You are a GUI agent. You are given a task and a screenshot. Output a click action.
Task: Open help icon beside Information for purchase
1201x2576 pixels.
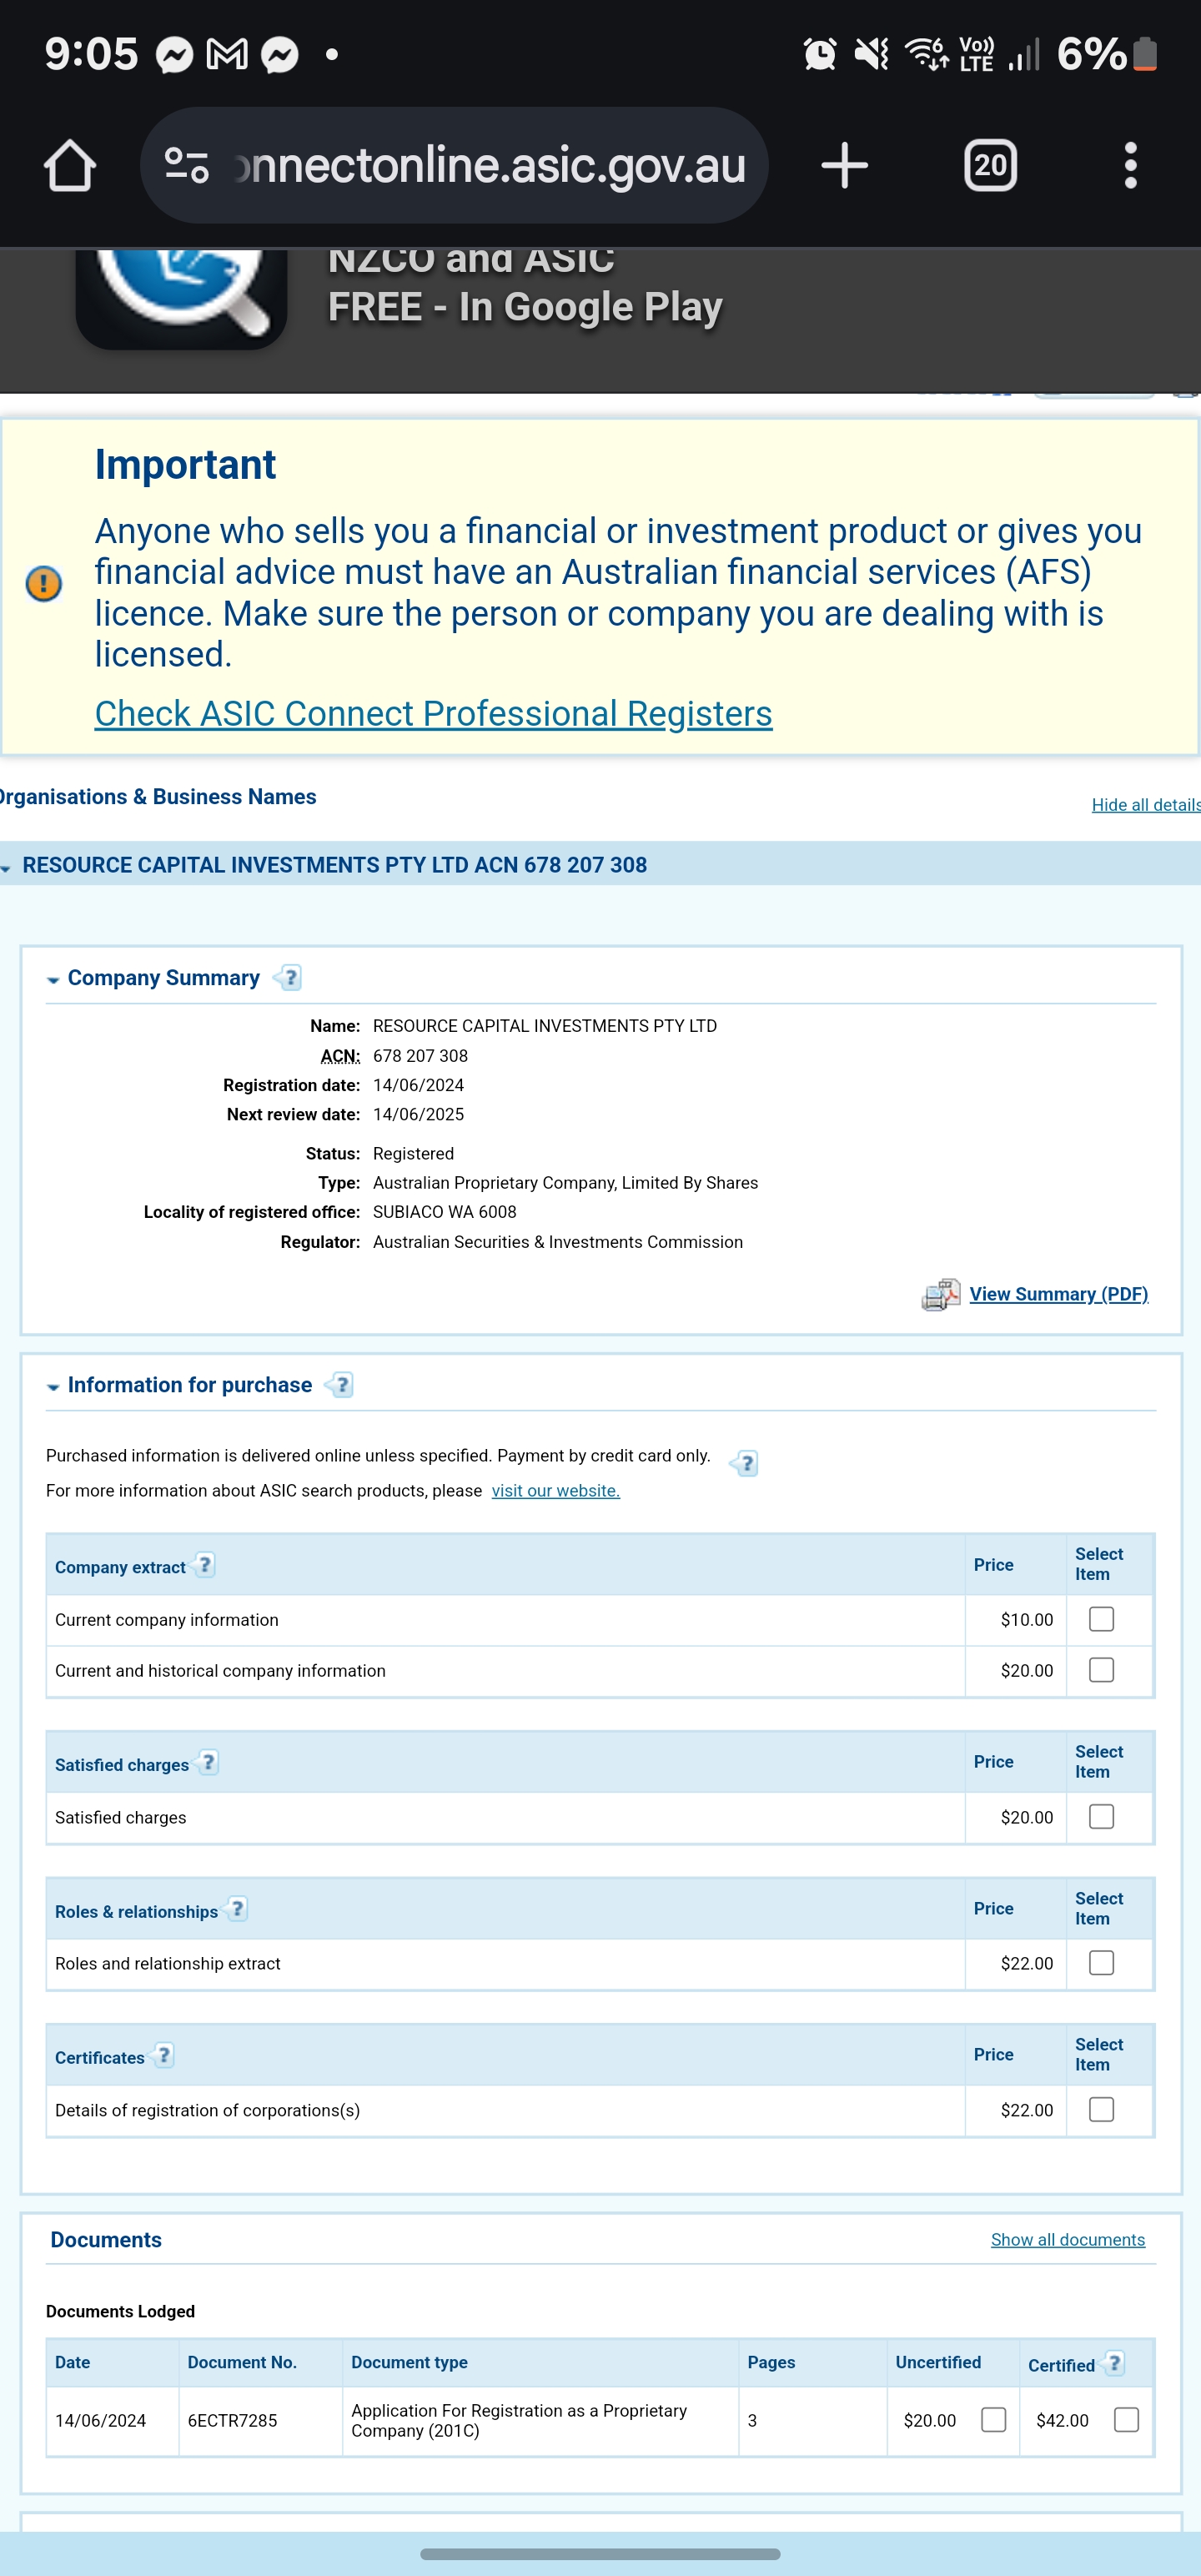[x=340, y=1385]
